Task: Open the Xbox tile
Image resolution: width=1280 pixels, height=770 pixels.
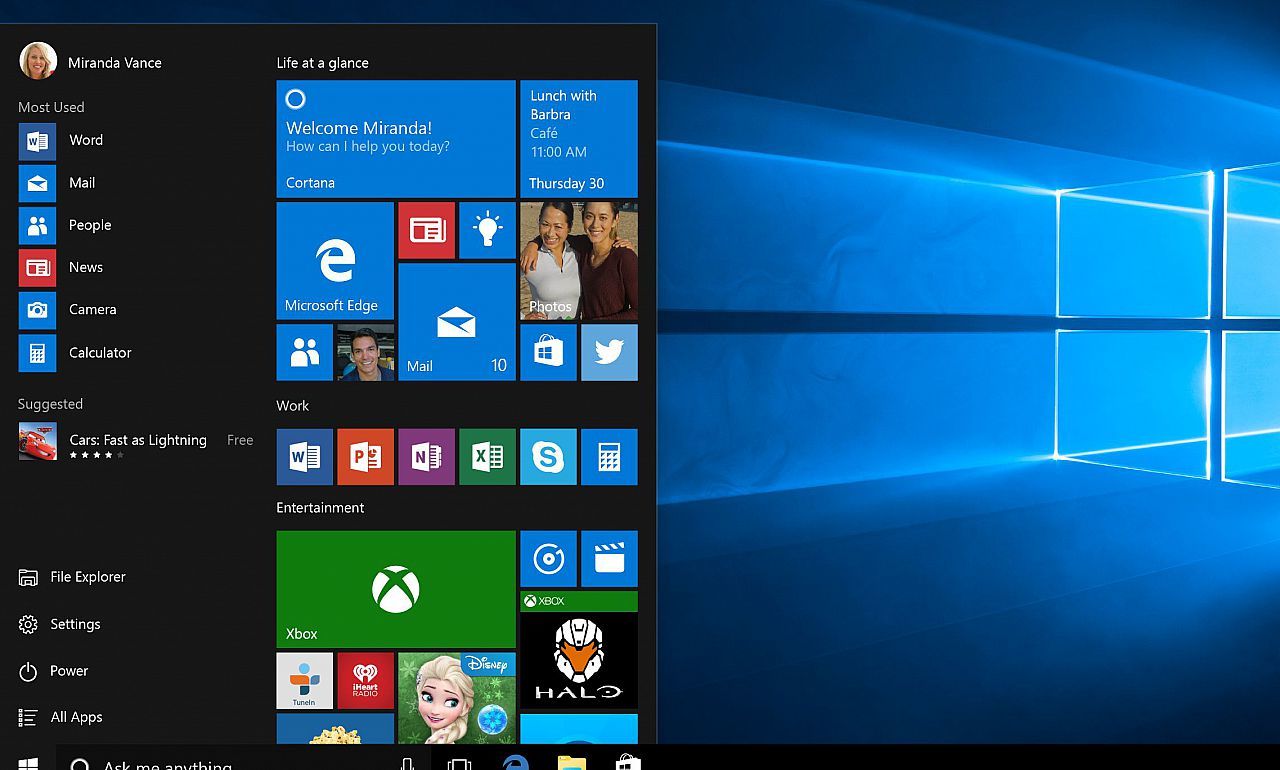Action: [x=396, y=589]
